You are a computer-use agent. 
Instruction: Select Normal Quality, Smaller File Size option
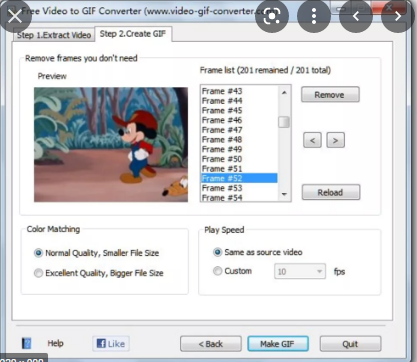click(x=97, y=253)
